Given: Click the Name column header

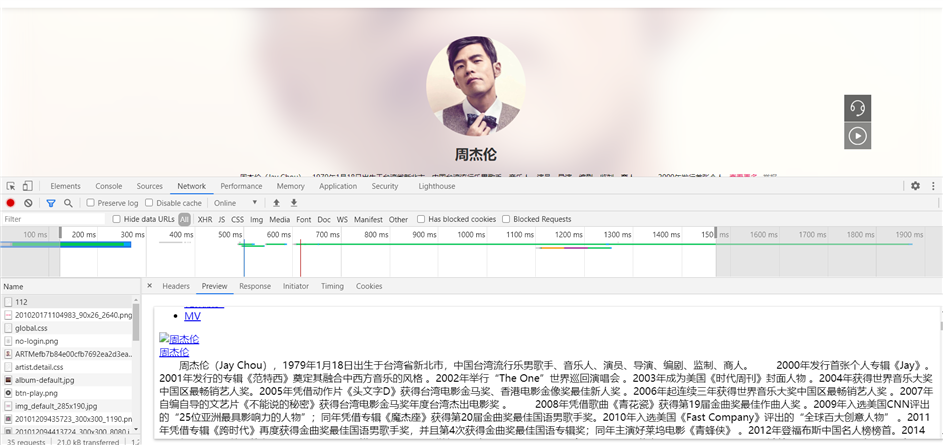Looking at the screenshot, I should (70, 287).
